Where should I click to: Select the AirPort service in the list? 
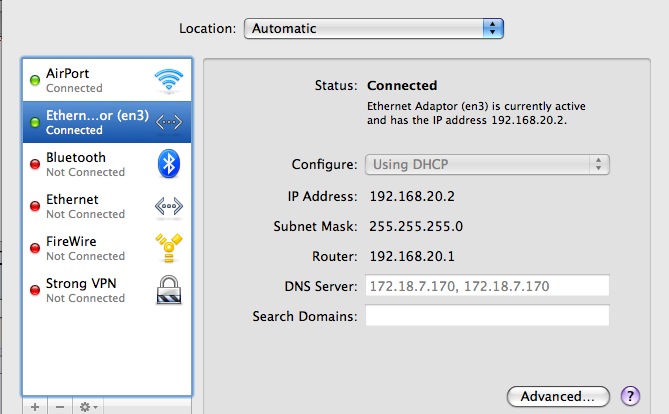(x=107, y=80)
